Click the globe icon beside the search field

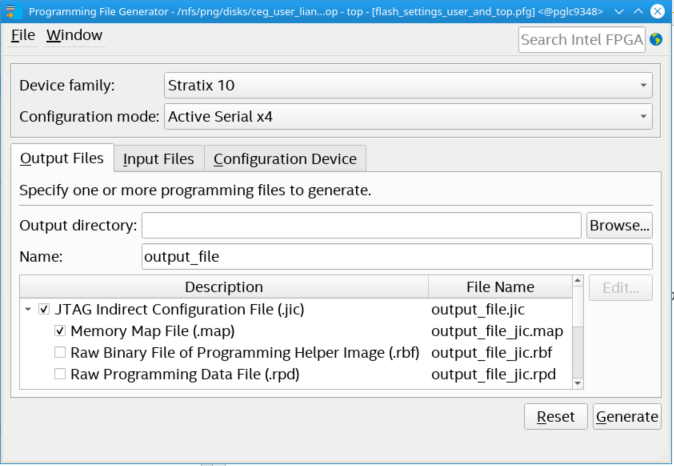point(656,40)
